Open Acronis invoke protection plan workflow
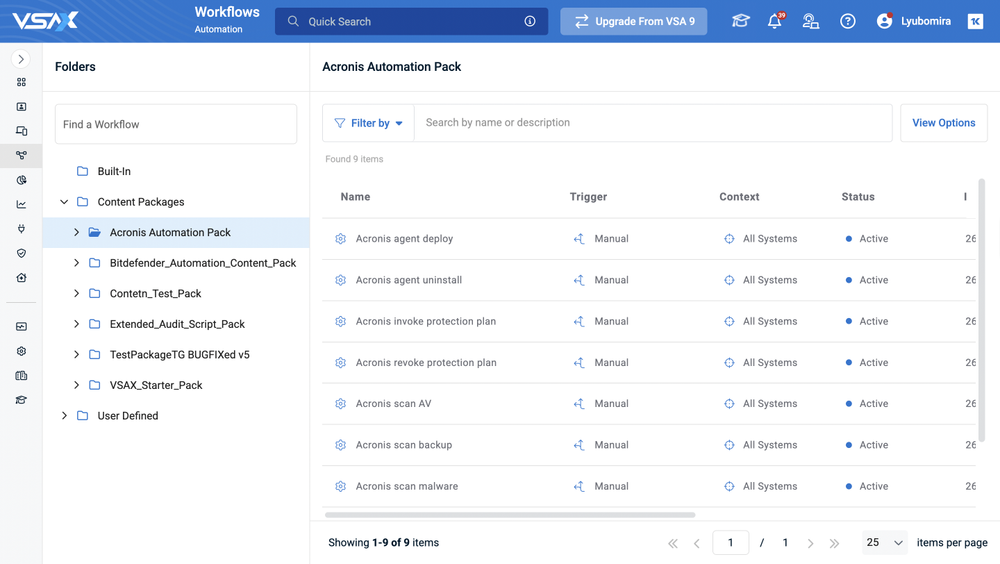The width and height of the screenshot is (1000, 564). pyautogui.click(x=425, y=322)
